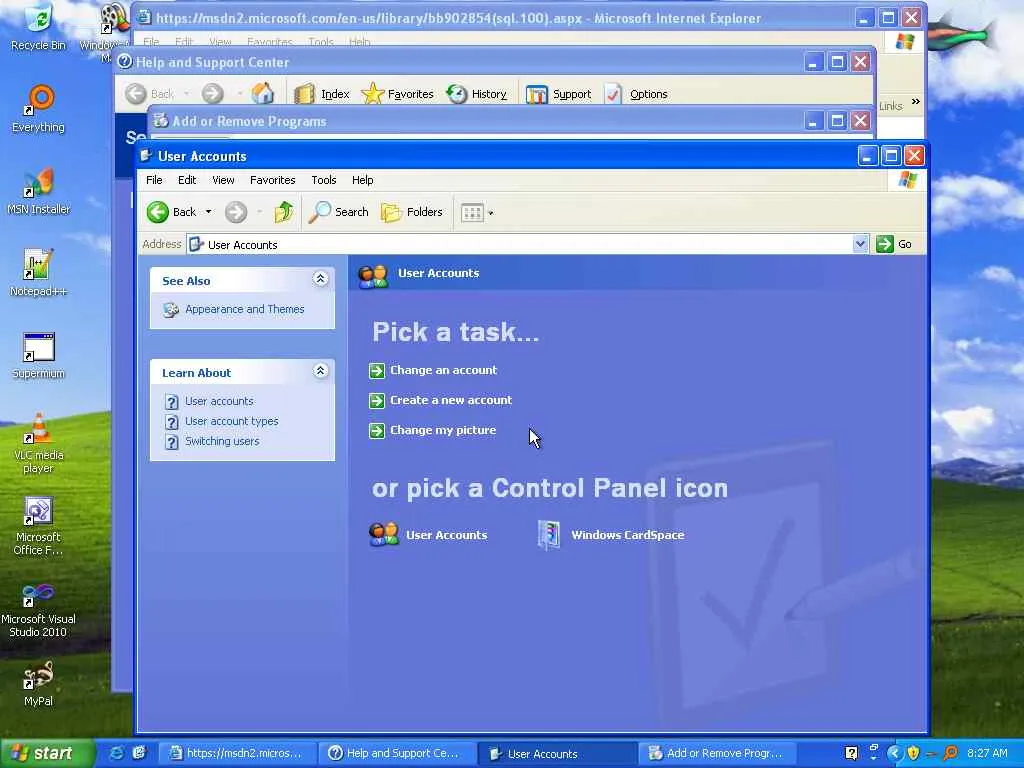Open the Windows CardSpace icon

click(x=611, y=535)
